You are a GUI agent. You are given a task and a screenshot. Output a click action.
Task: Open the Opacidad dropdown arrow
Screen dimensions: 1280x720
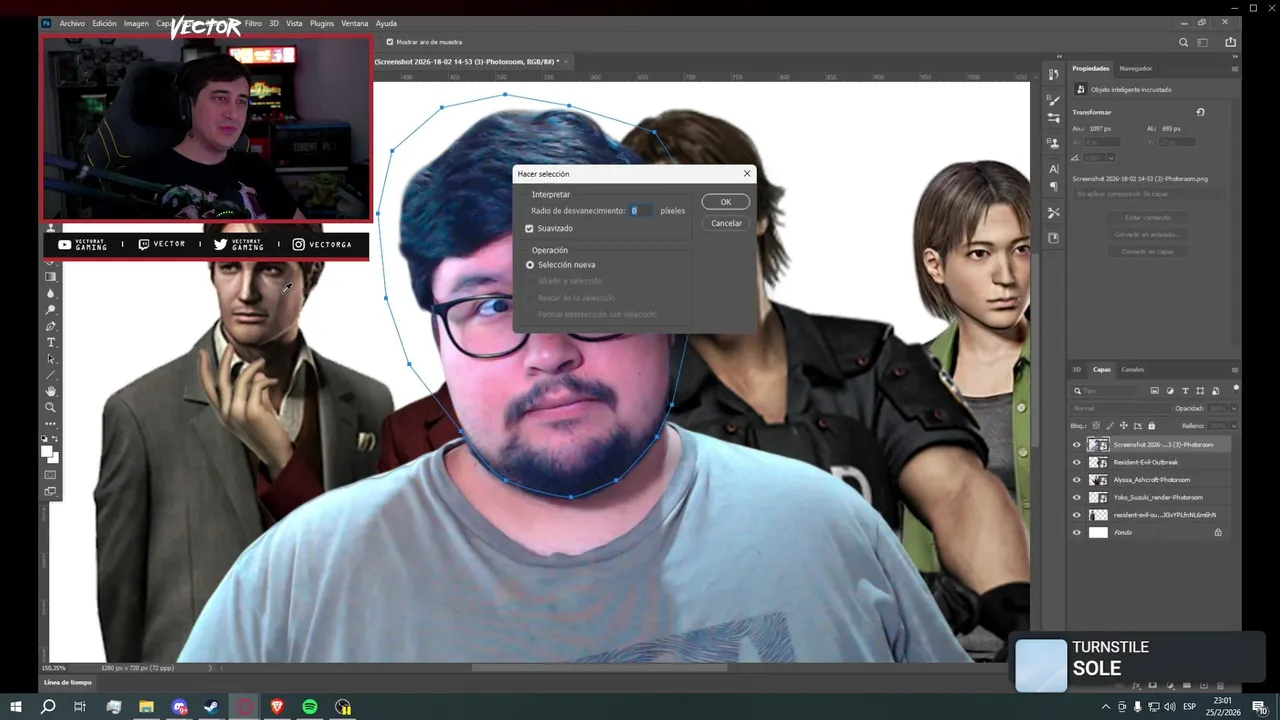pyautogui.click(x=1234, y=409)
